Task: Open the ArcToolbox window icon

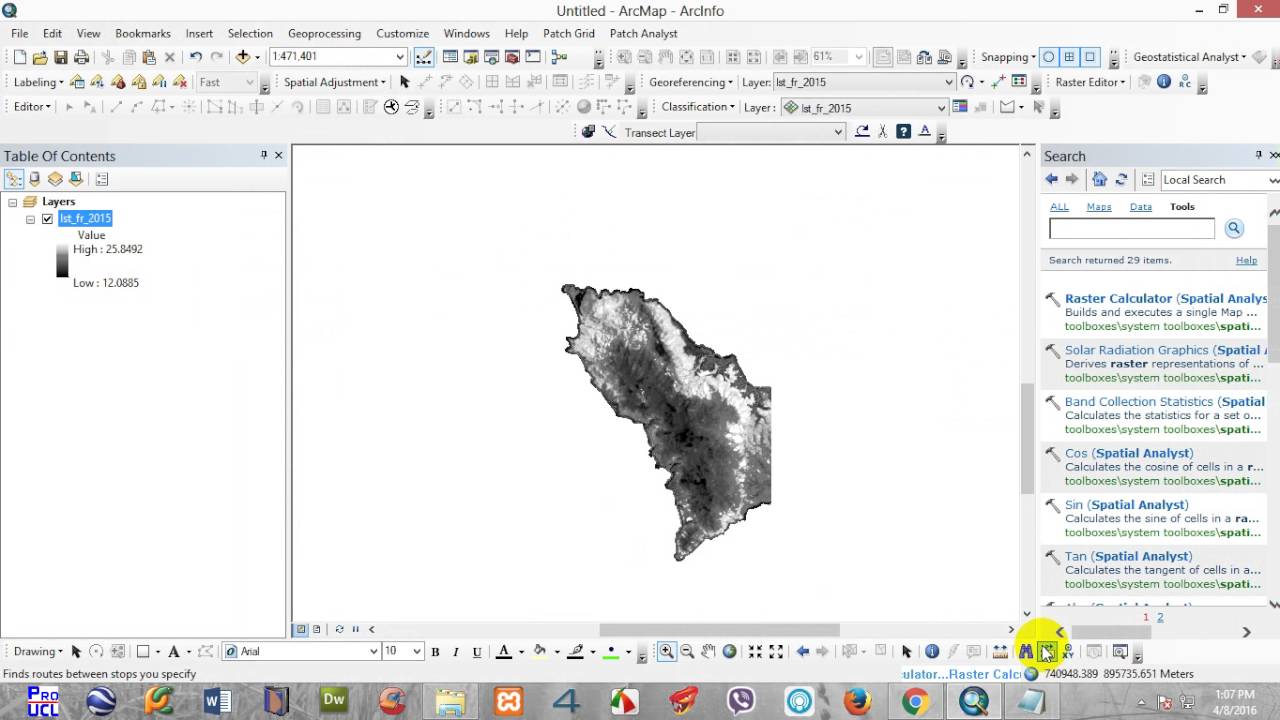Action: pos(513,57)
